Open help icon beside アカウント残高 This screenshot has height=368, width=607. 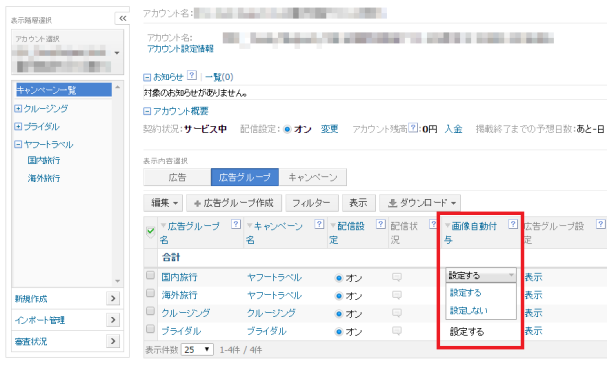413,127
